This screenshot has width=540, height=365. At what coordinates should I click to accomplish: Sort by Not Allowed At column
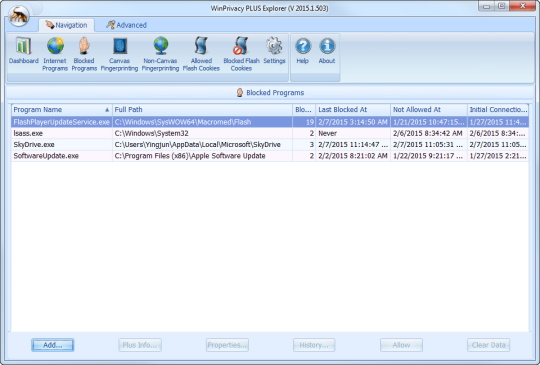point(429,110)
